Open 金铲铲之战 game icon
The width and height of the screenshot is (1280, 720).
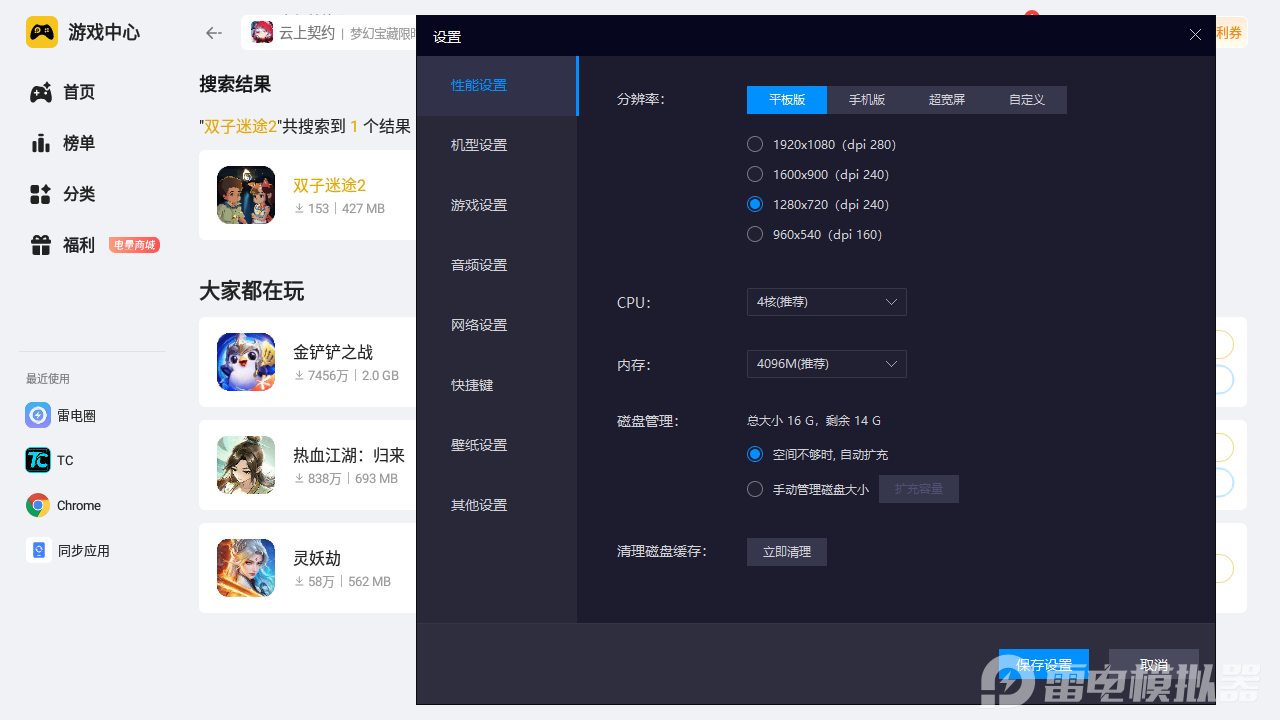(x=246, y=362)
